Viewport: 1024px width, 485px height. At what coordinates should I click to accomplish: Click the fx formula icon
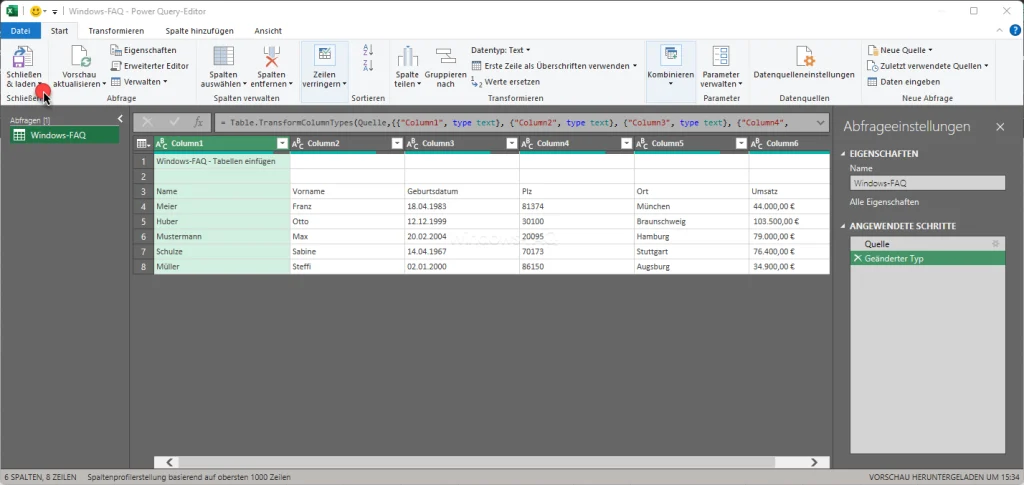pyautogui.click(x=198, y=122)
